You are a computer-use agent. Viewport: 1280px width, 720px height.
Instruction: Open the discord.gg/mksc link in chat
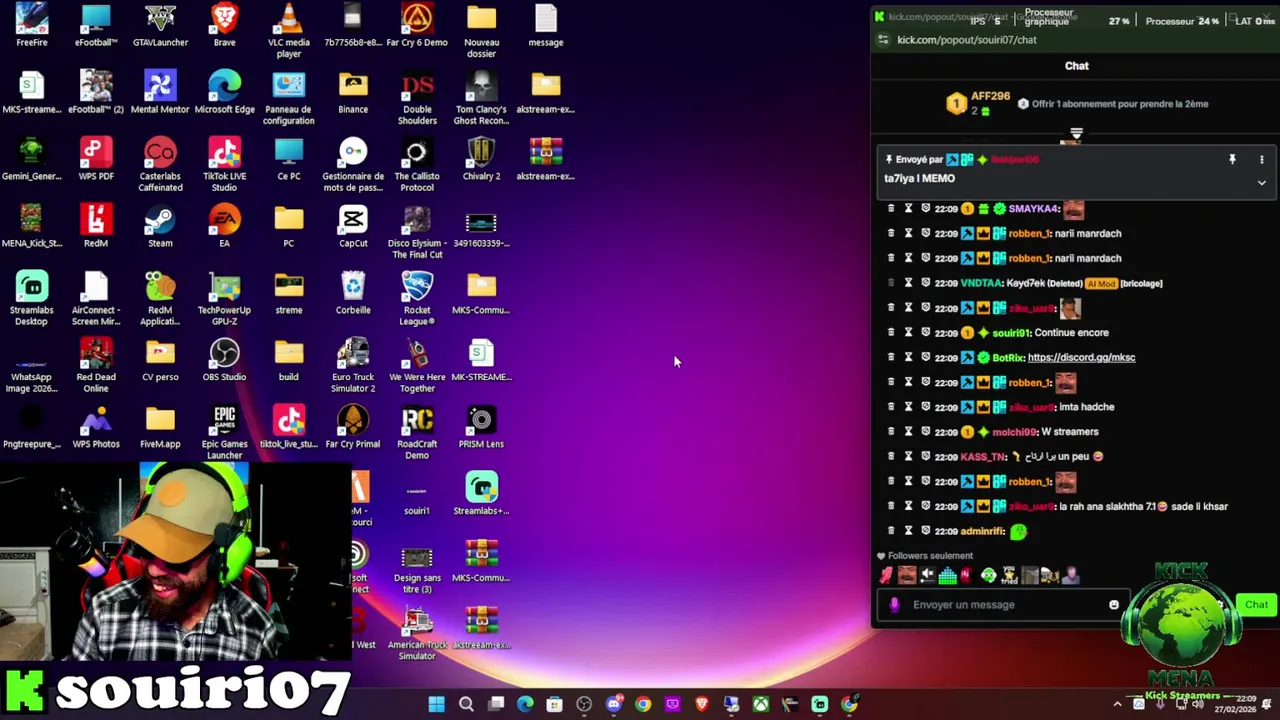point(1081,357)
